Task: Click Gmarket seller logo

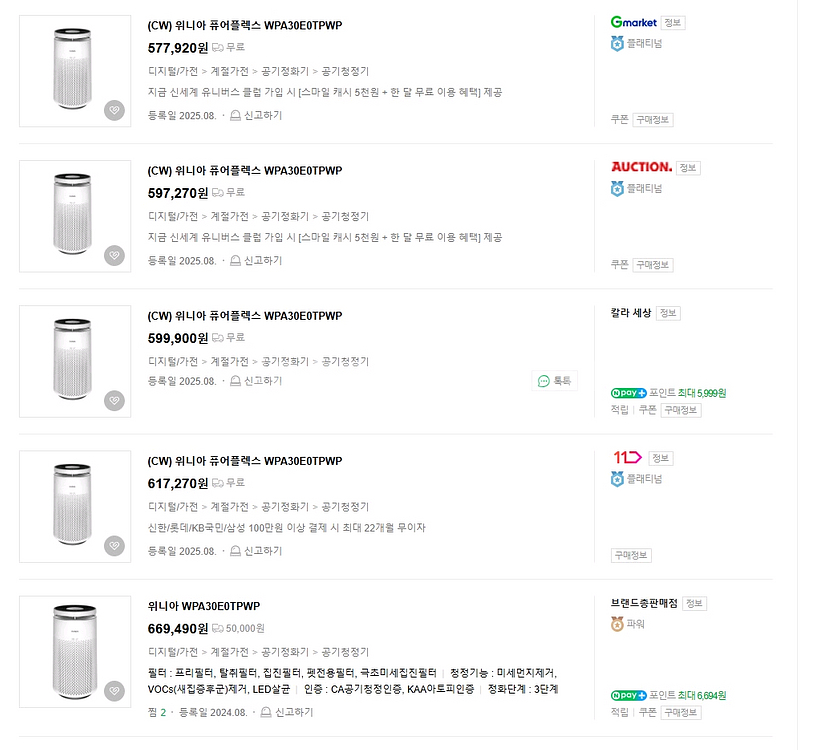Action: [x=633, y=22]
